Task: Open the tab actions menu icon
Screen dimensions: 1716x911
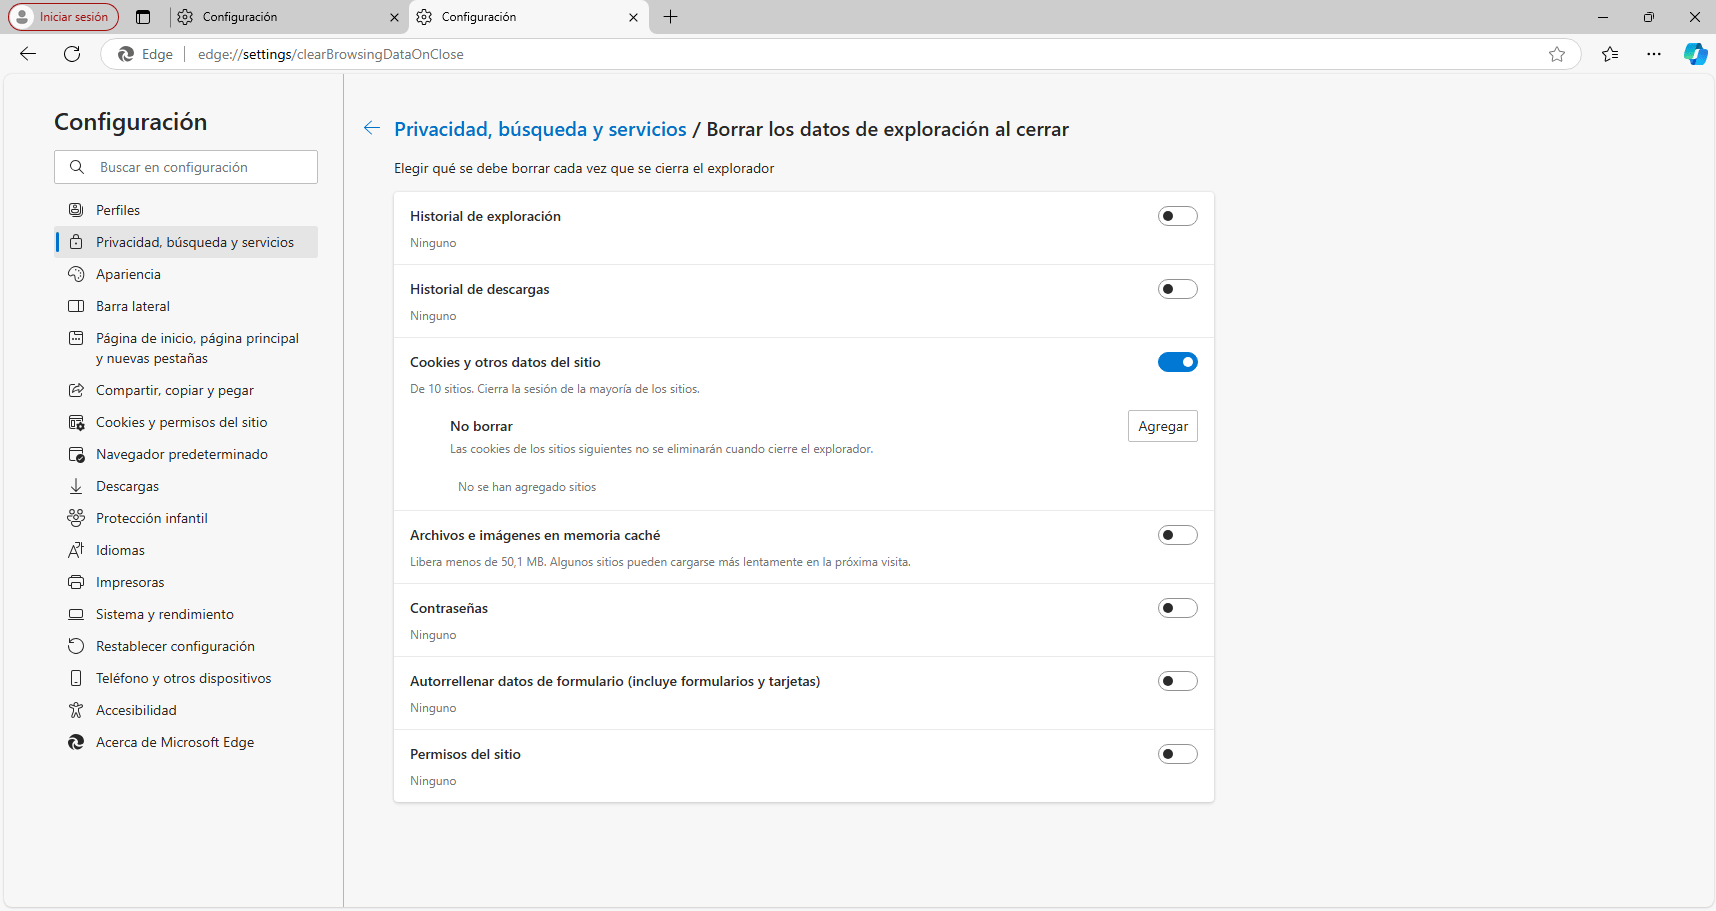Action: tap(143, 17)
